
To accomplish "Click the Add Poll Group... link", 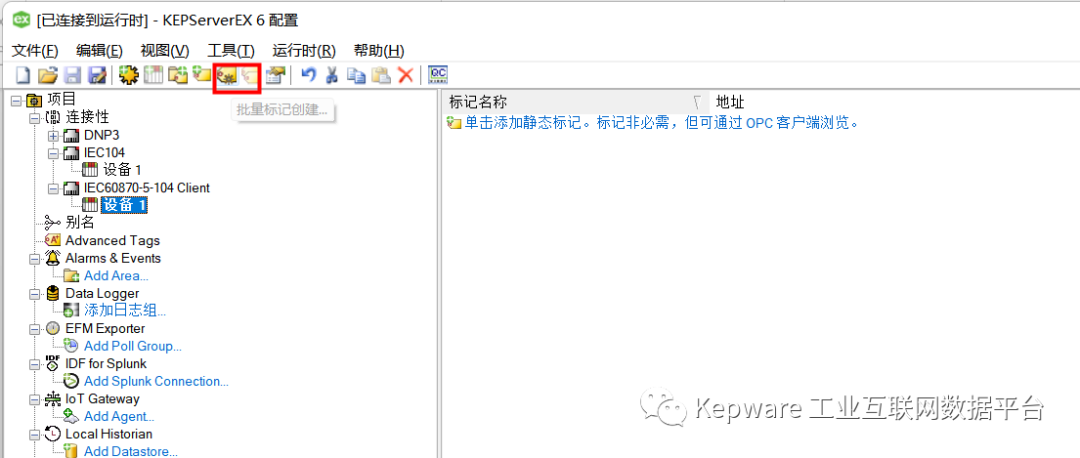I will click(x=133, y=346).
